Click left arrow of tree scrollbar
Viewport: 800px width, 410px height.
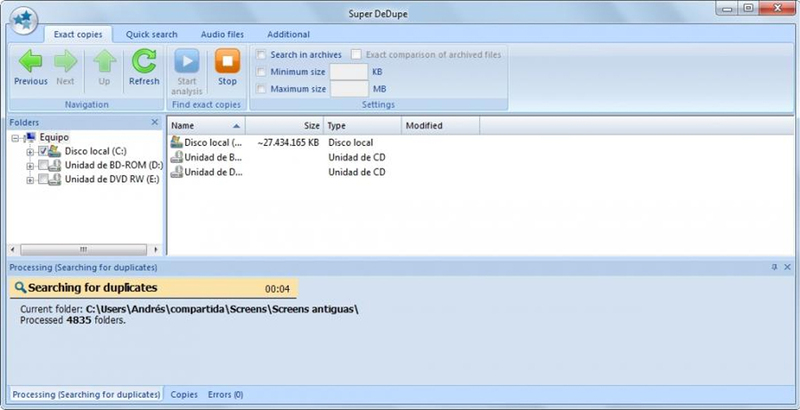pos(13,250)
